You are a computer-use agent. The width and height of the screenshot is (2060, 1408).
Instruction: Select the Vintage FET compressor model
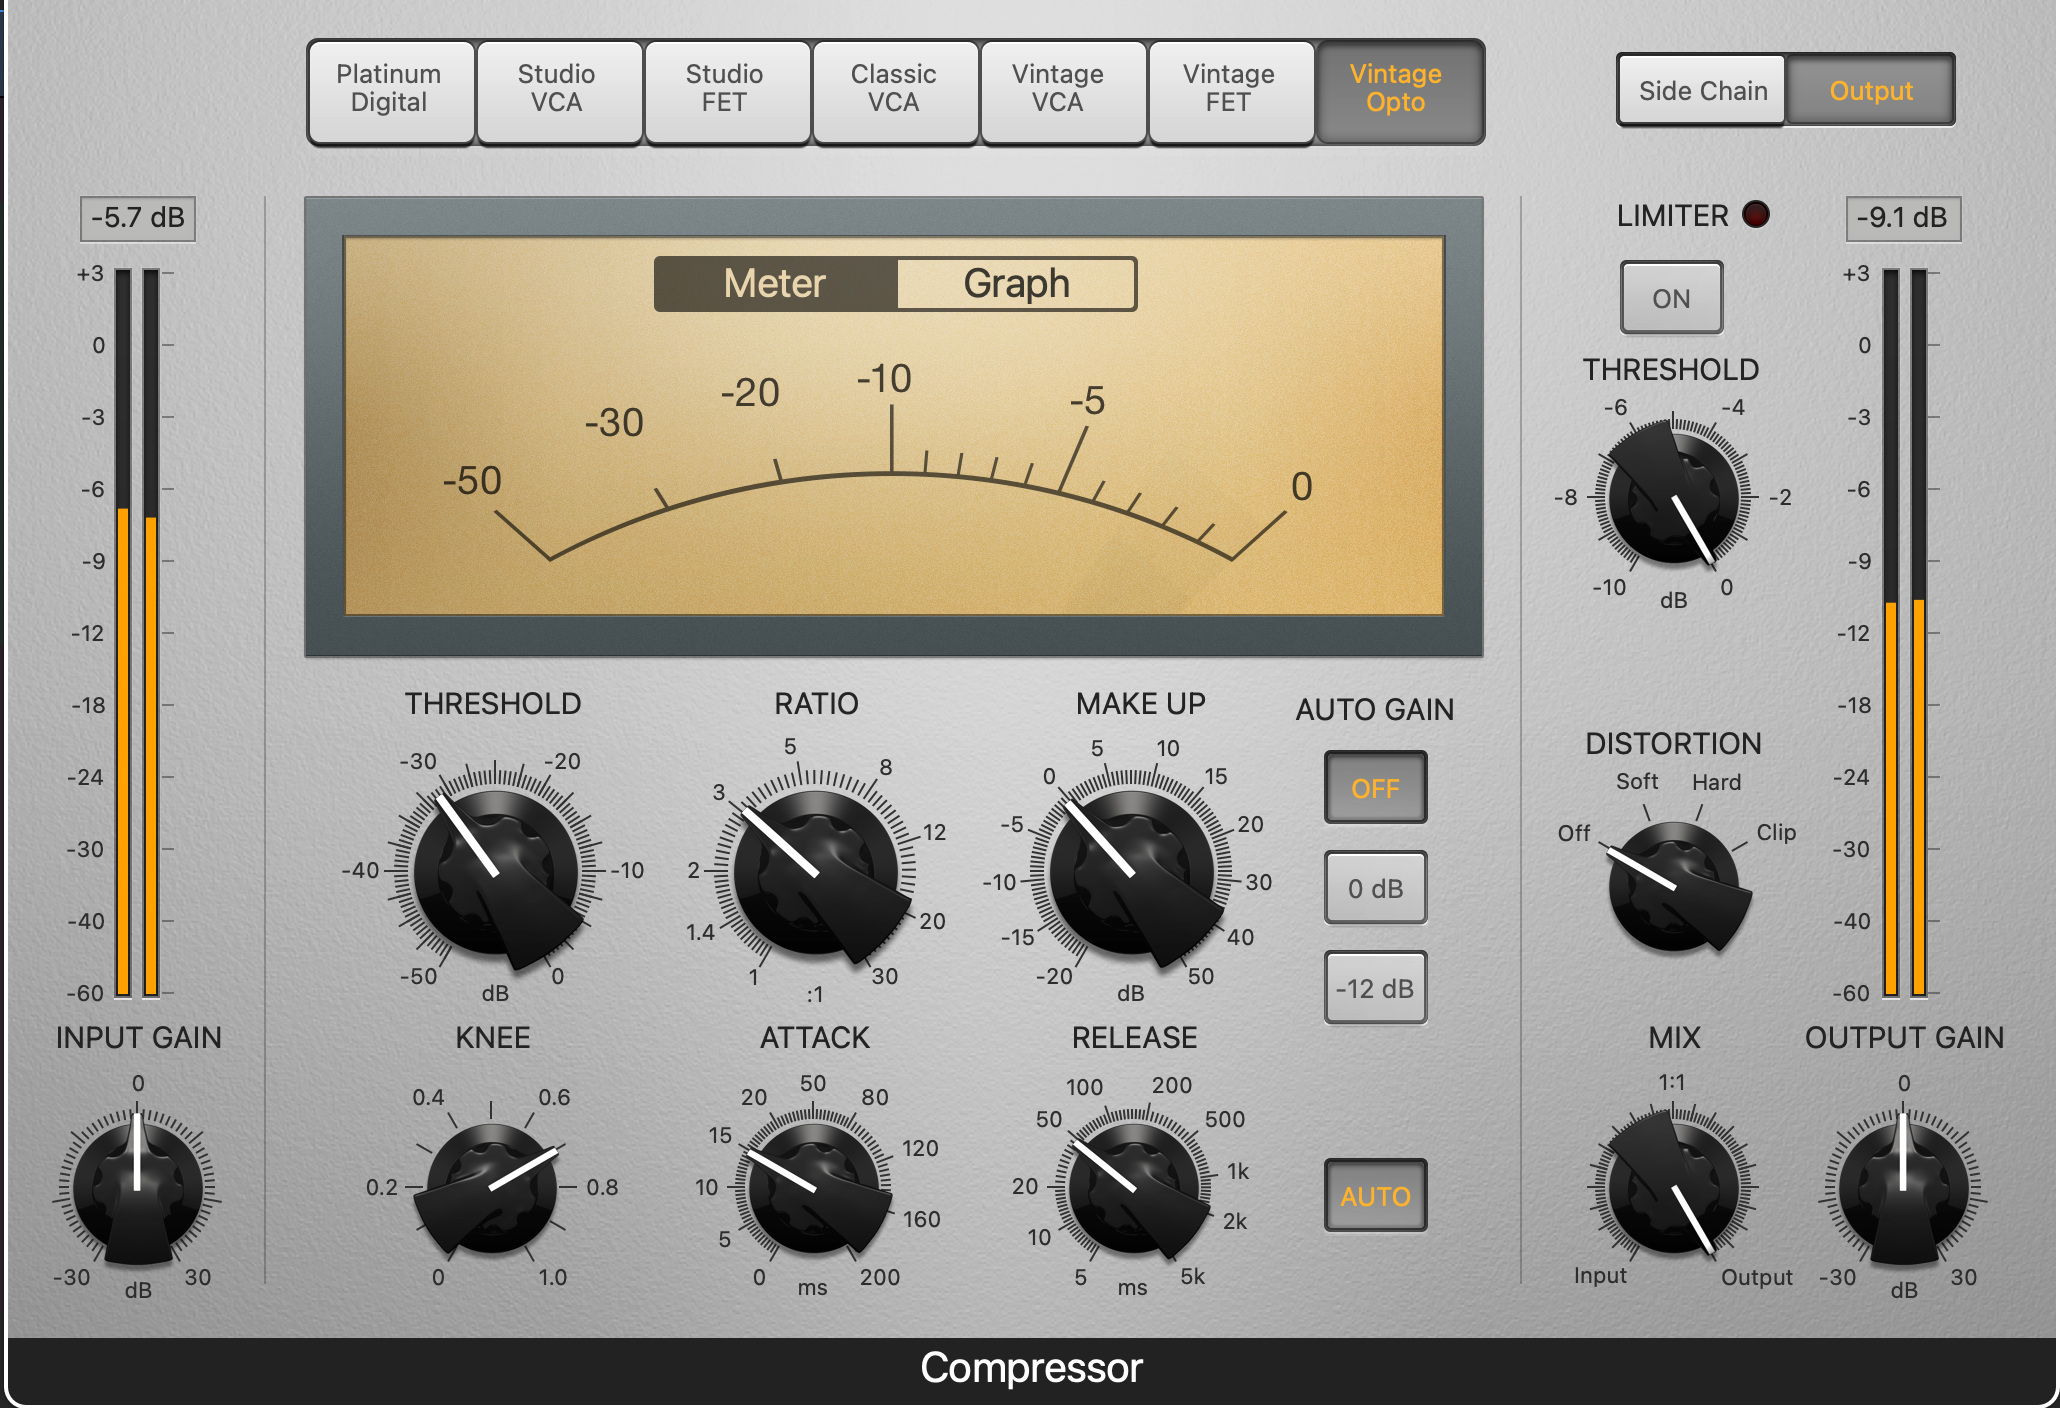point(1228,90)
